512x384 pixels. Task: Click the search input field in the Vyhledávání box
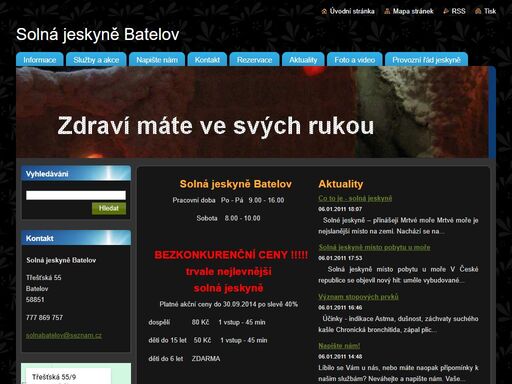pos(76,195)
